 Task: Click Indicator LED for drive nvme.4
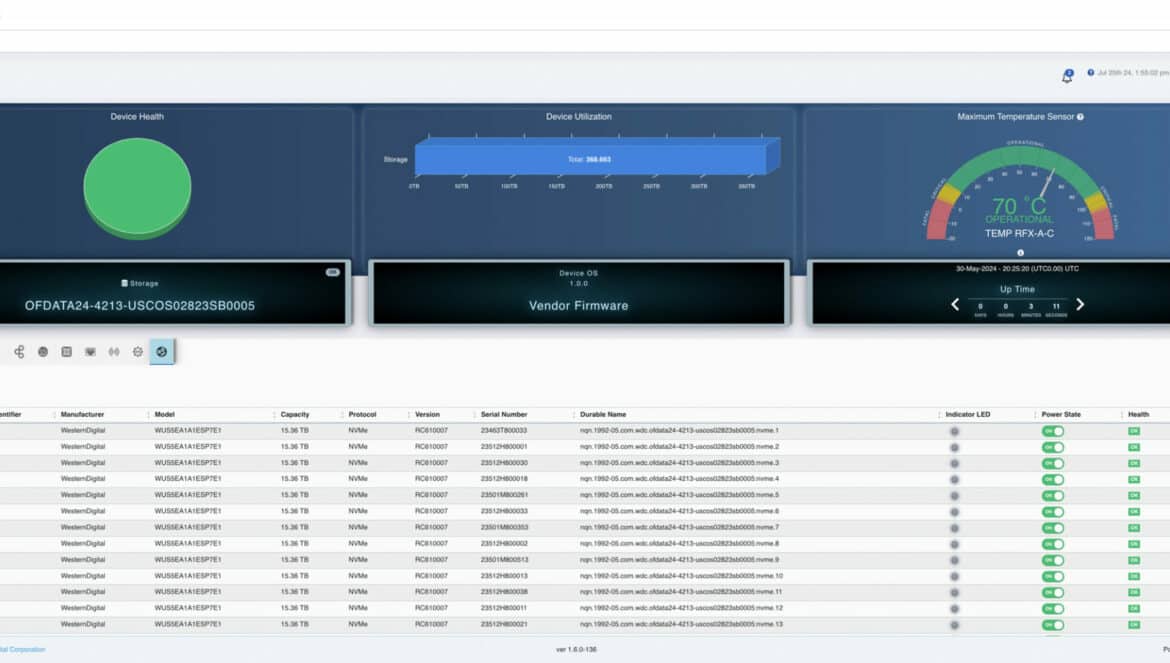pos(954,480)
